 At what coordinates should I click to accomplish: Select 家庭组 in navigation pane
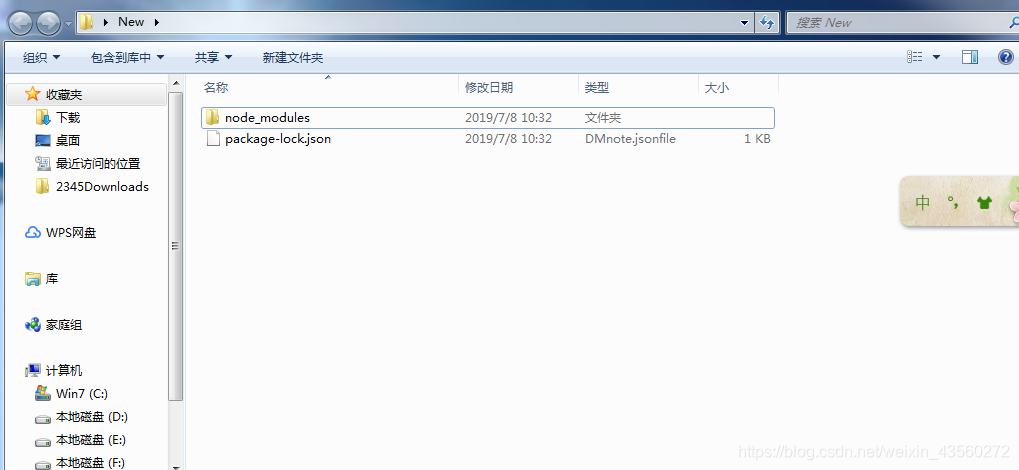[64, 325]
